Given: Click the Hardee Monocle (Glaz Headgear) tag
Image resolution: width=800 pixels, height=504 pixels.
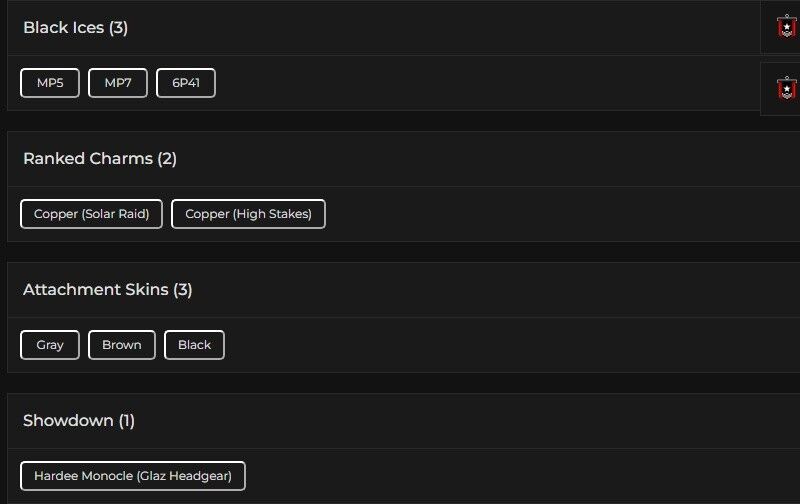Looking at the screenshot, I should (x=133, y=476).
